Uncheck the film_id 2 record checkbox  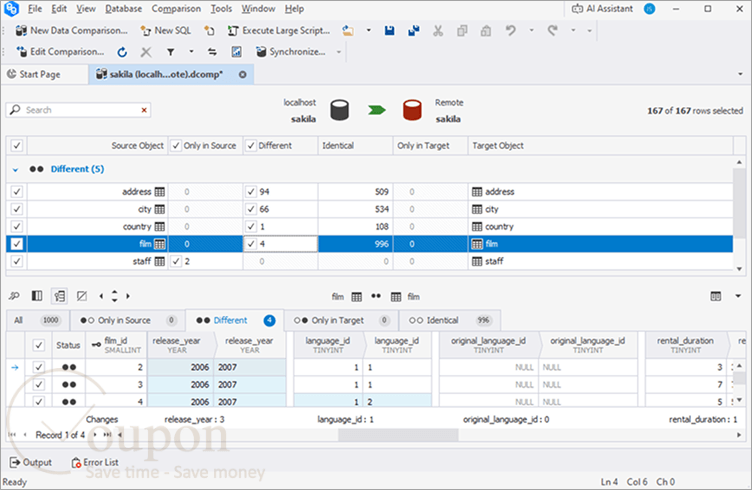click(x=38, y=367)
